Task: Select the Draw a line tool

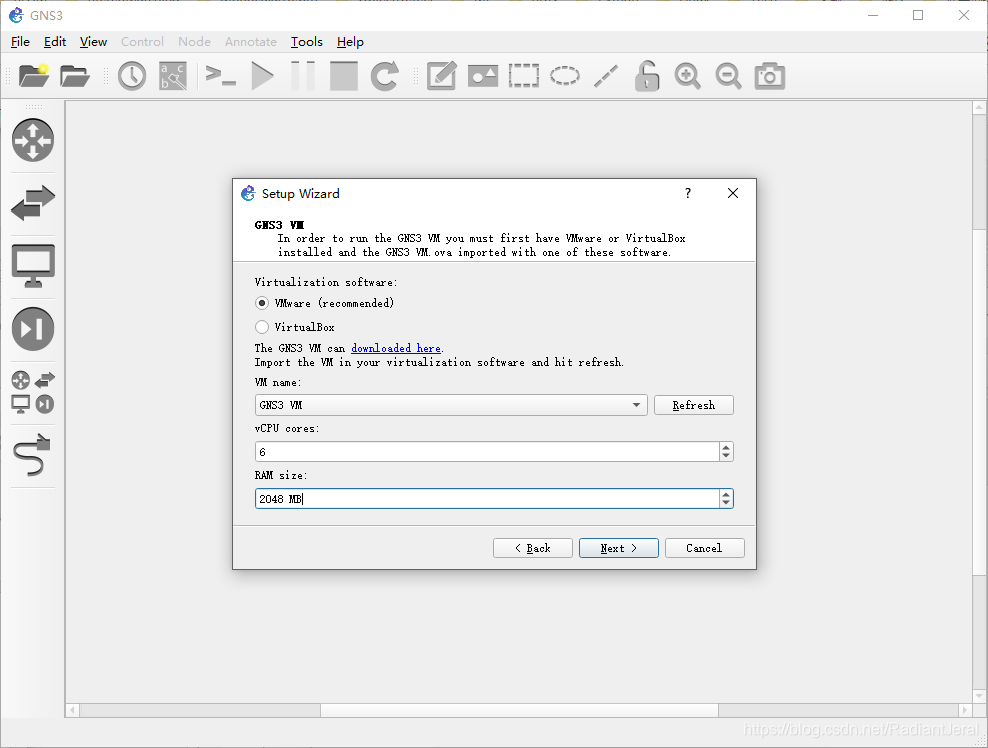Action: coord(606,76)
